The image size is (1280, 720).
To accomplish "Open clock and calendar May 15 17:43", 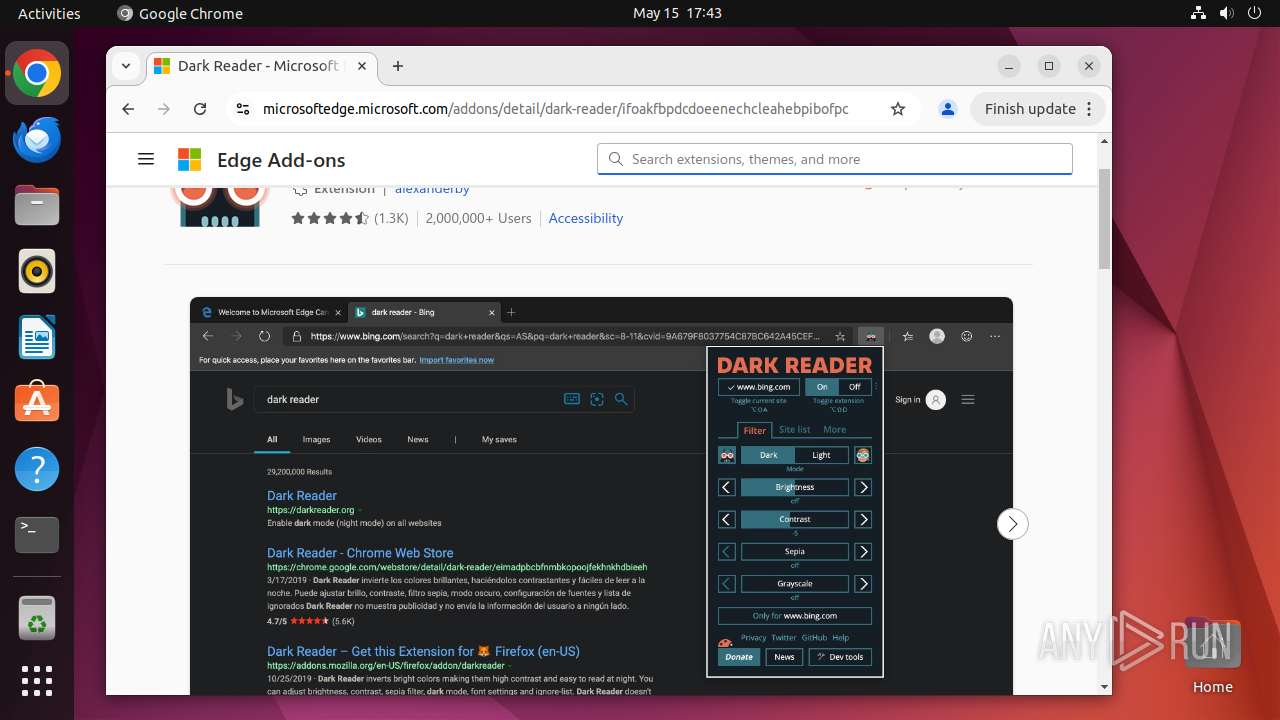I will 677,13.
